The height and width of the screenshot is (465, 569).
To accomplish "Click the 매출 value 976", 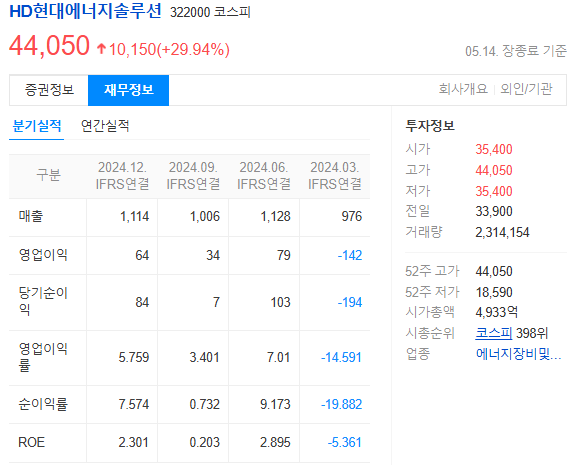I will pyautogui.click(x=352, y=216).
